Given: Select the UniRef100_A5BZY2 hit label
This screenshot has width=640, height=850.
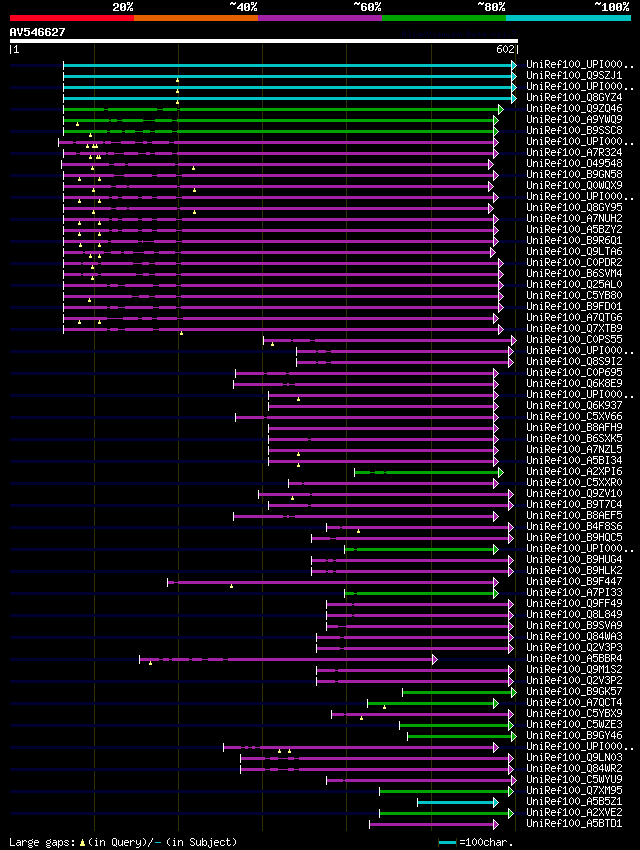Looking at the screenshot, I should pyautogui.click(x=574, y=230).
